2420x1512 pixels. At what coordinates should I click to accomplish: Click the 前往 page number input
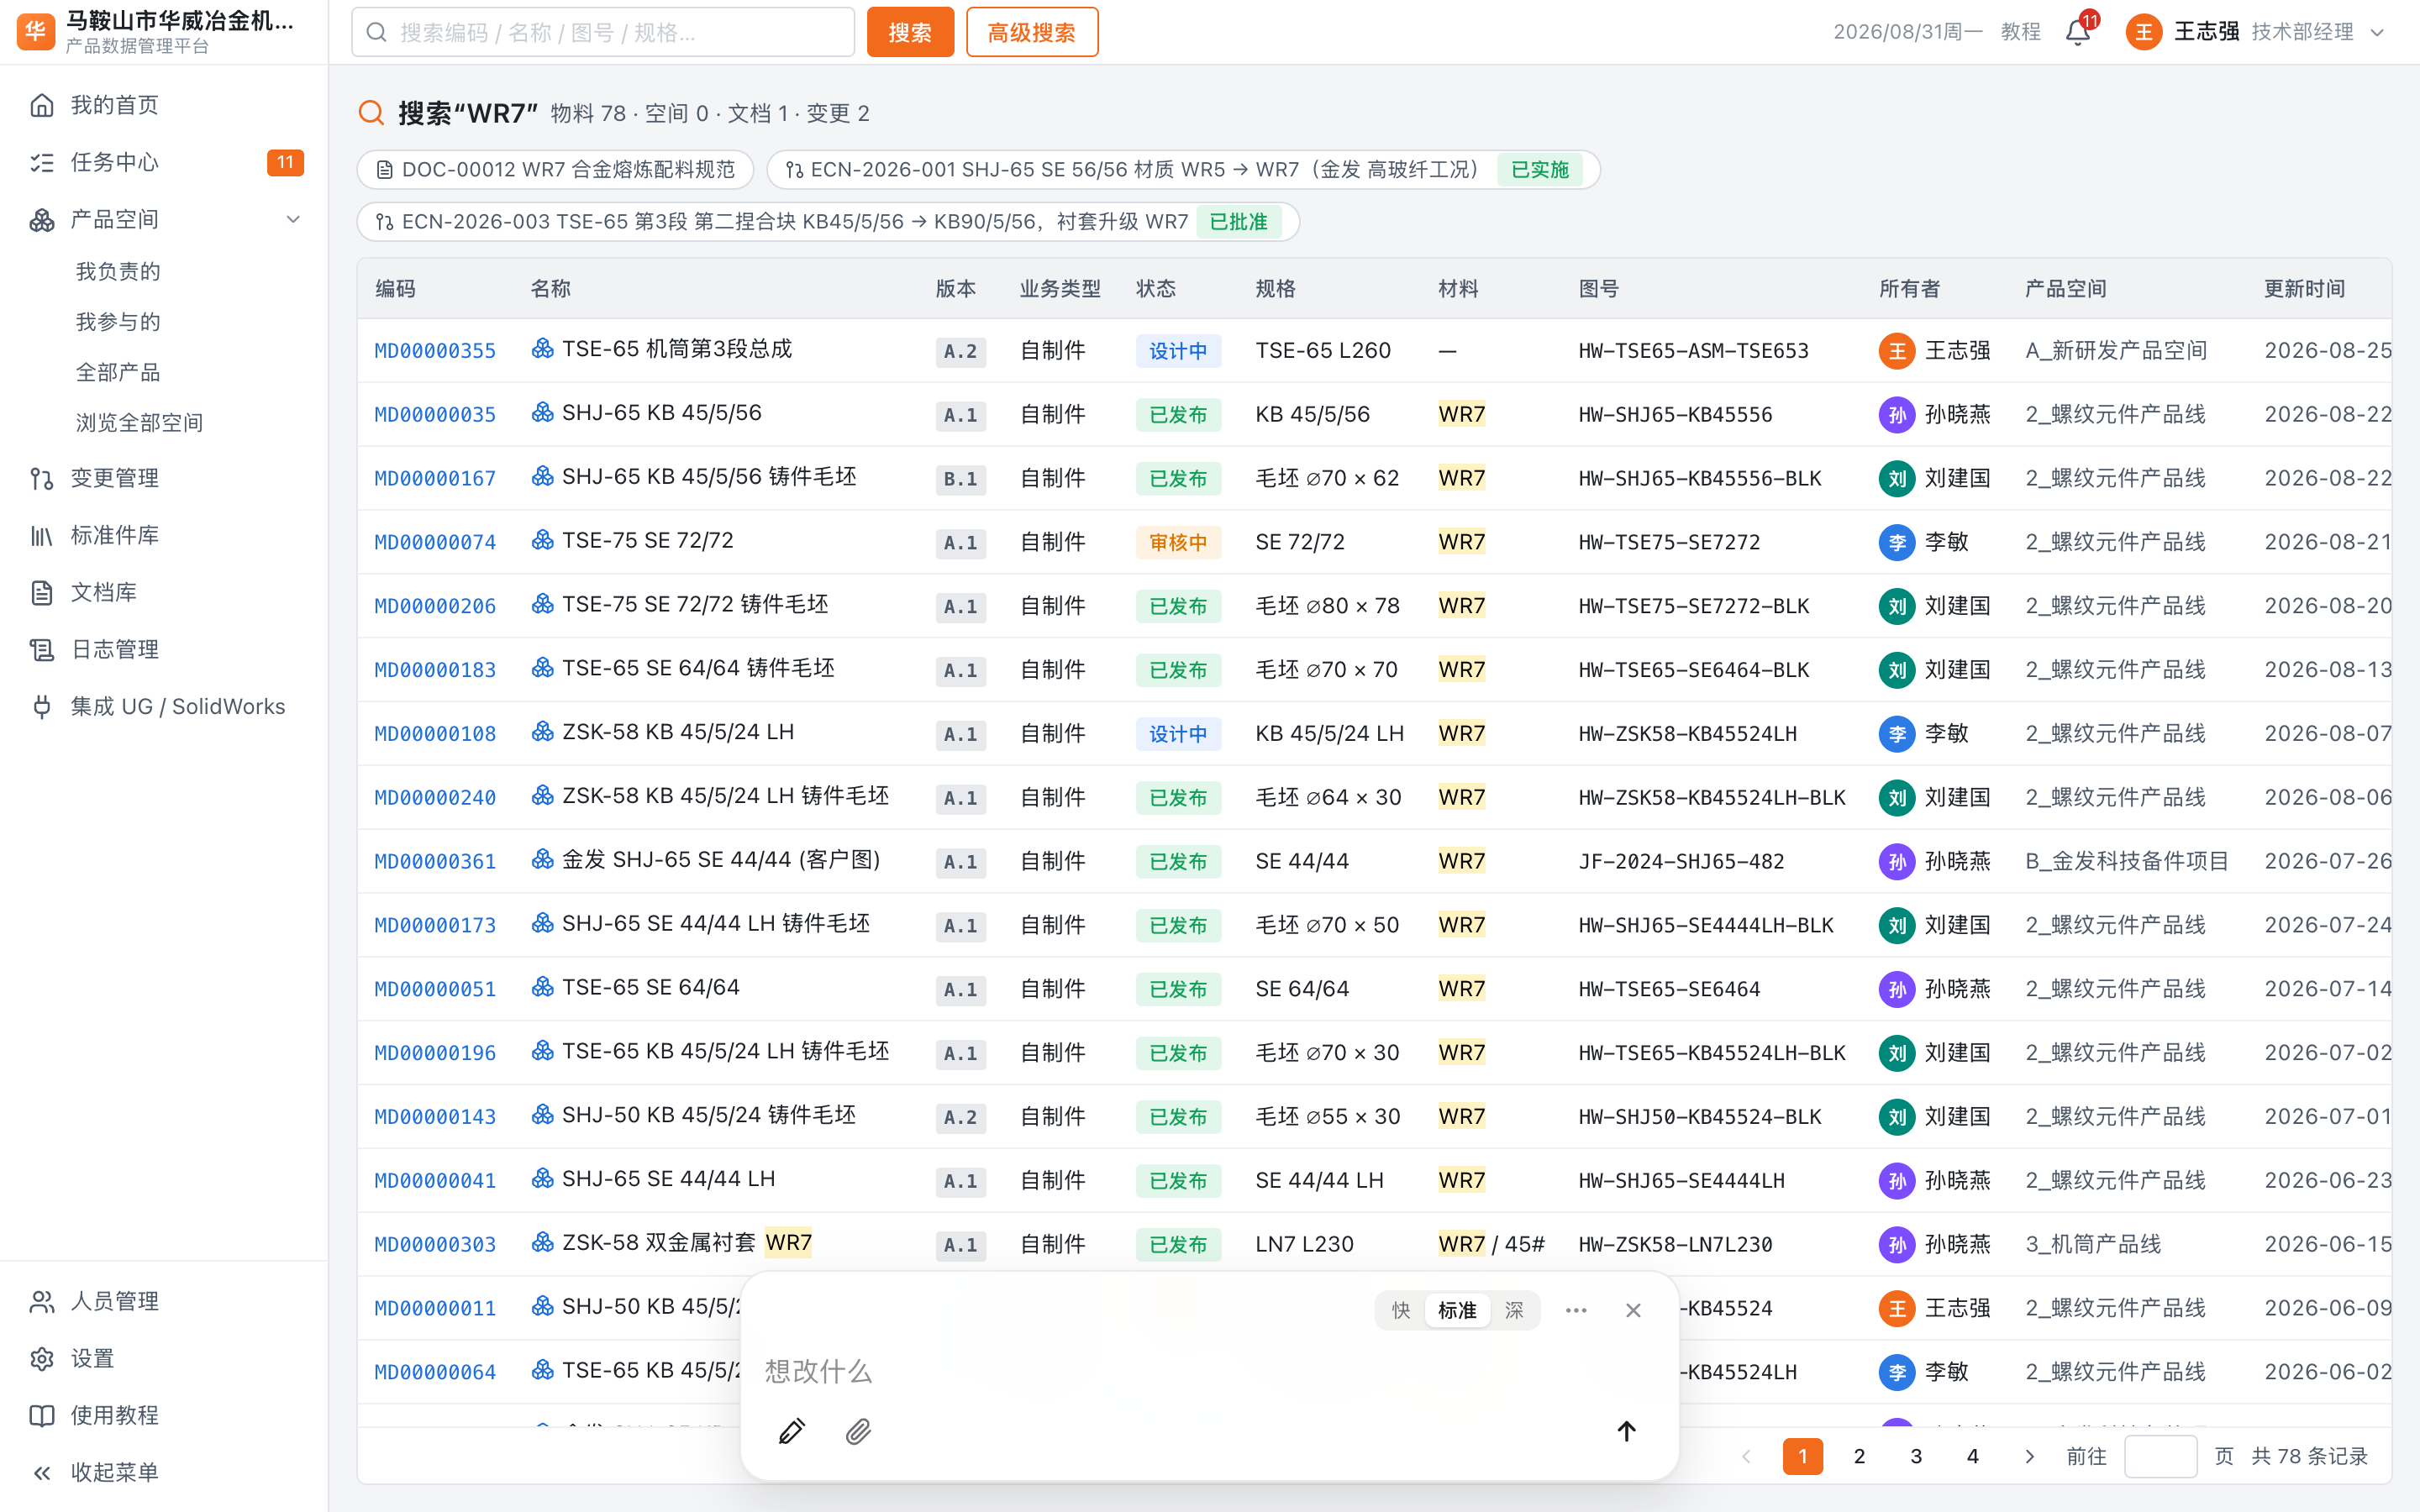click(x=2160, y=1456)
